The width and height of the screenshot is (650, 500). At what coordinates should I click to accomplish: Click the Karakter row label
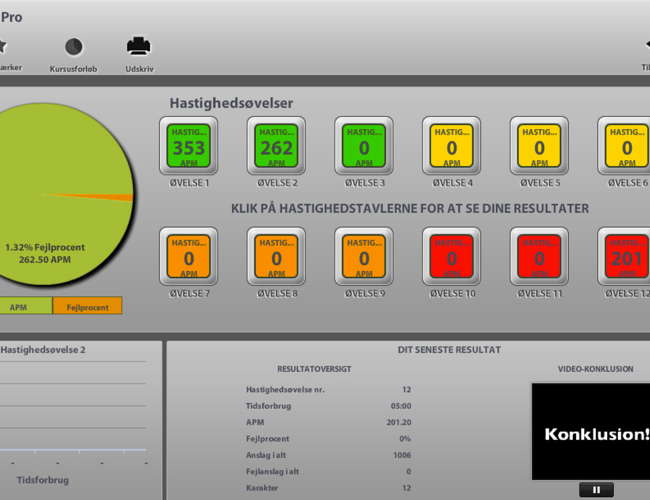click(x=262, y=488)
